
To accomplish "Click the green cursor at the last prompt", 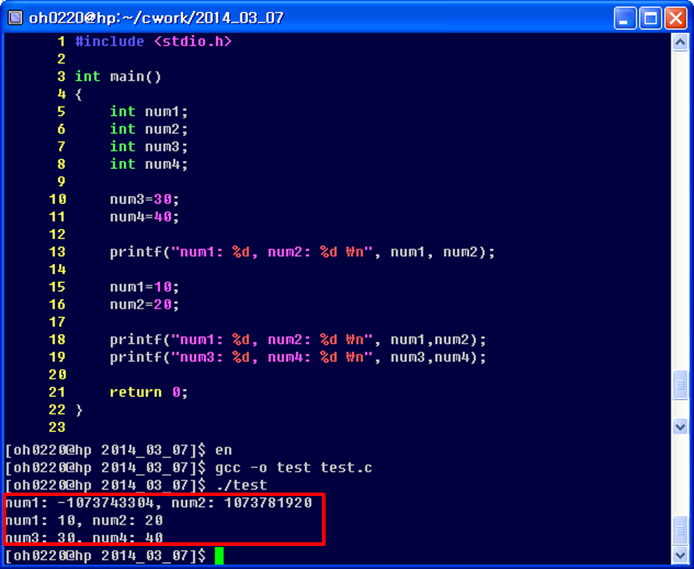I will point(219,555).
